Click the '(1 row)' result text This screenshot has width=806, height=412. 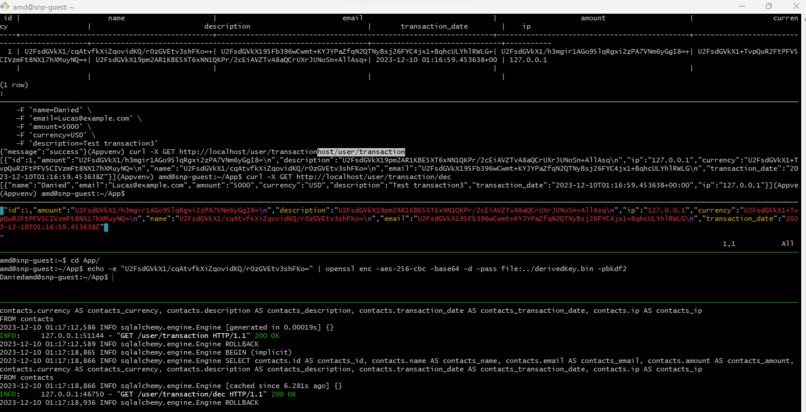click(14, 85)
